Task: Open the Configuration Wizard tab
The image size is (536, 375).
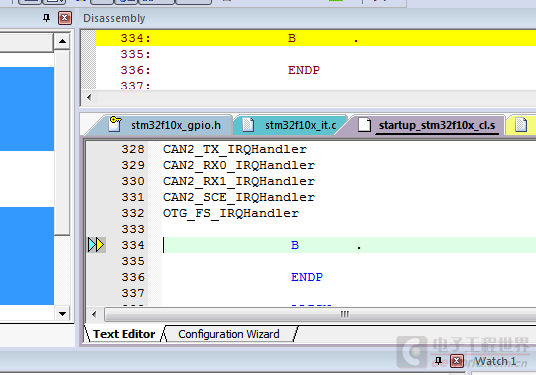Action: click(x=229, y=334)
